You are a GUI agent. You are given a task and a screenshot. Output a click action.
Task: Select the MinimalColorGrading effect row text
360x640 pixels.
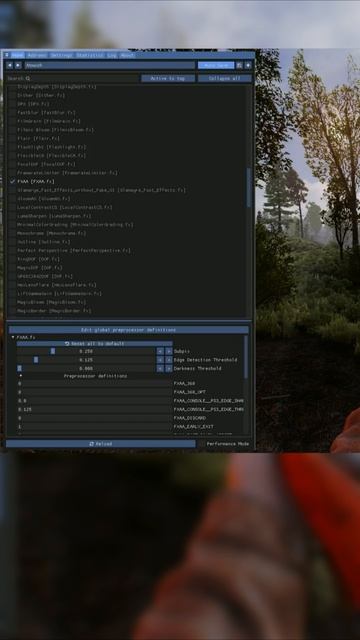coord(76,224)
